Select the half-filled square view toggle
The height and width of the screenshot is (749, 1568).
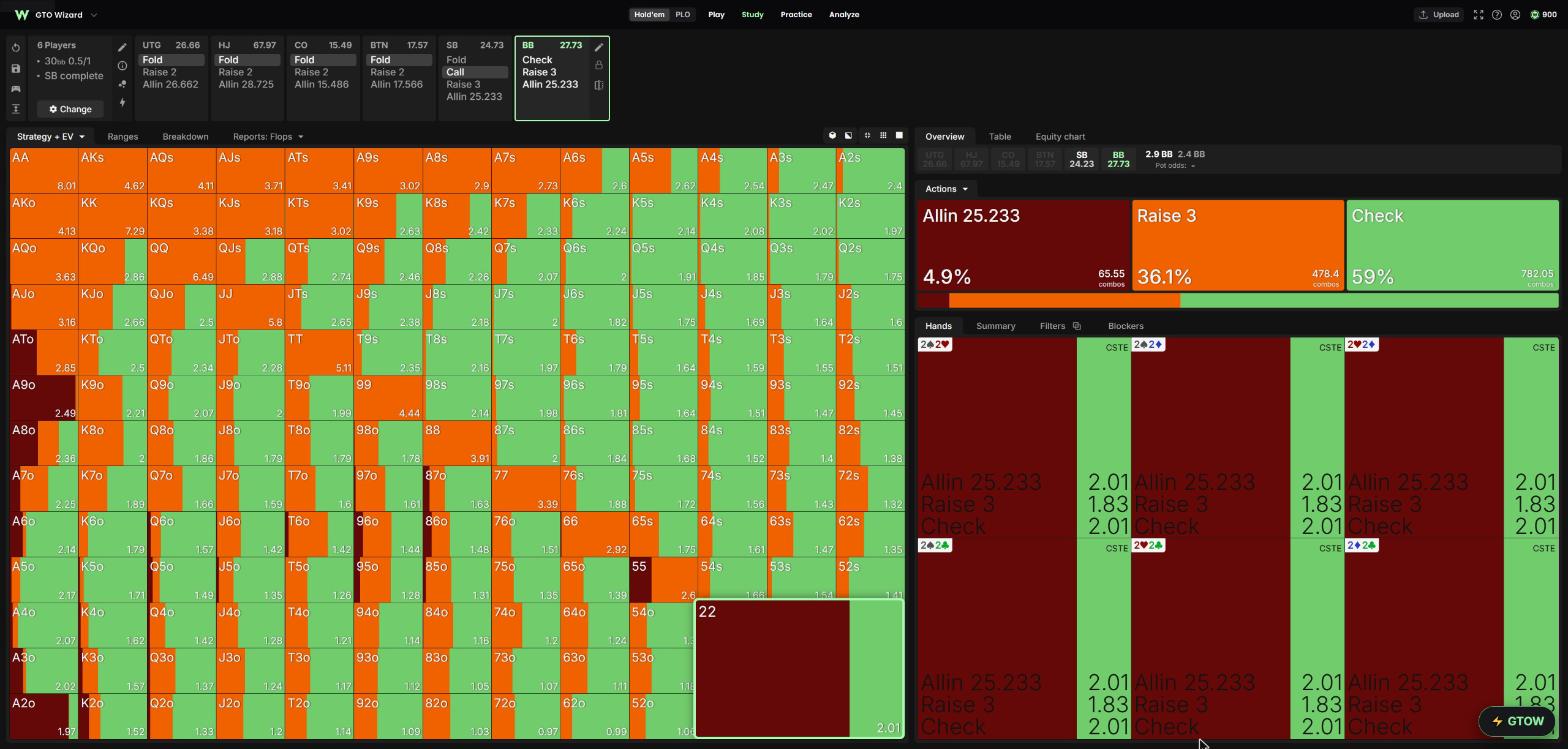[x=848, y=135]
